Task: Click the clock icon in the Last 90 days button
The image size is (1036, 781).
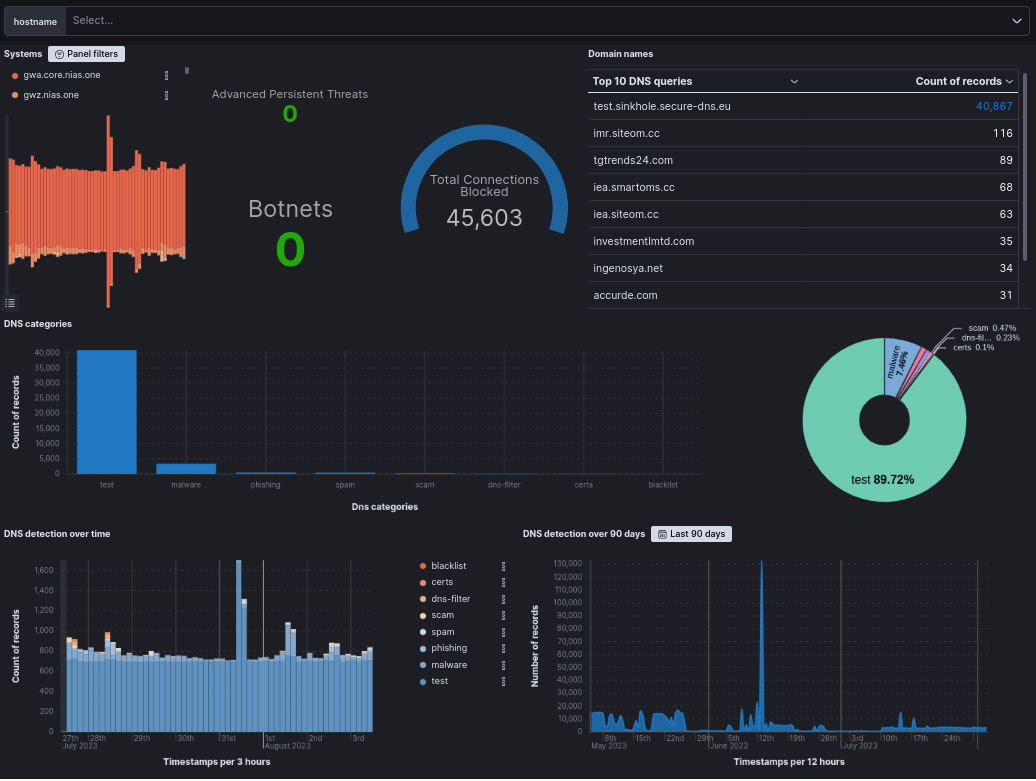Action: 663,534
